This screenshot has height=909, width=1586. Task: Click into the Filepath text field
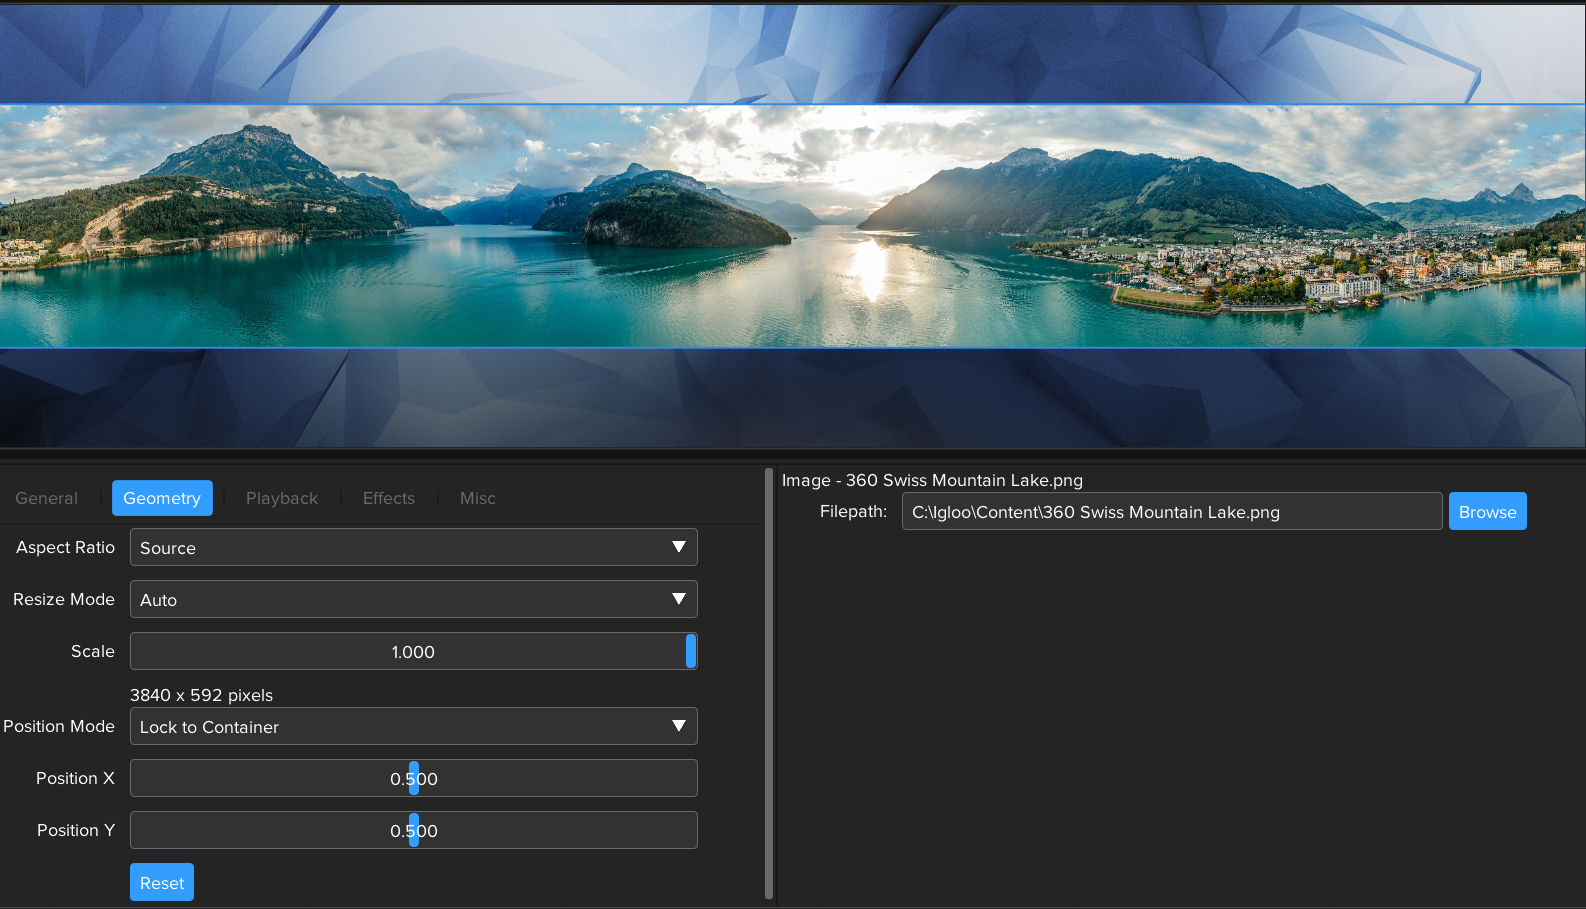tap(1171, 512)
